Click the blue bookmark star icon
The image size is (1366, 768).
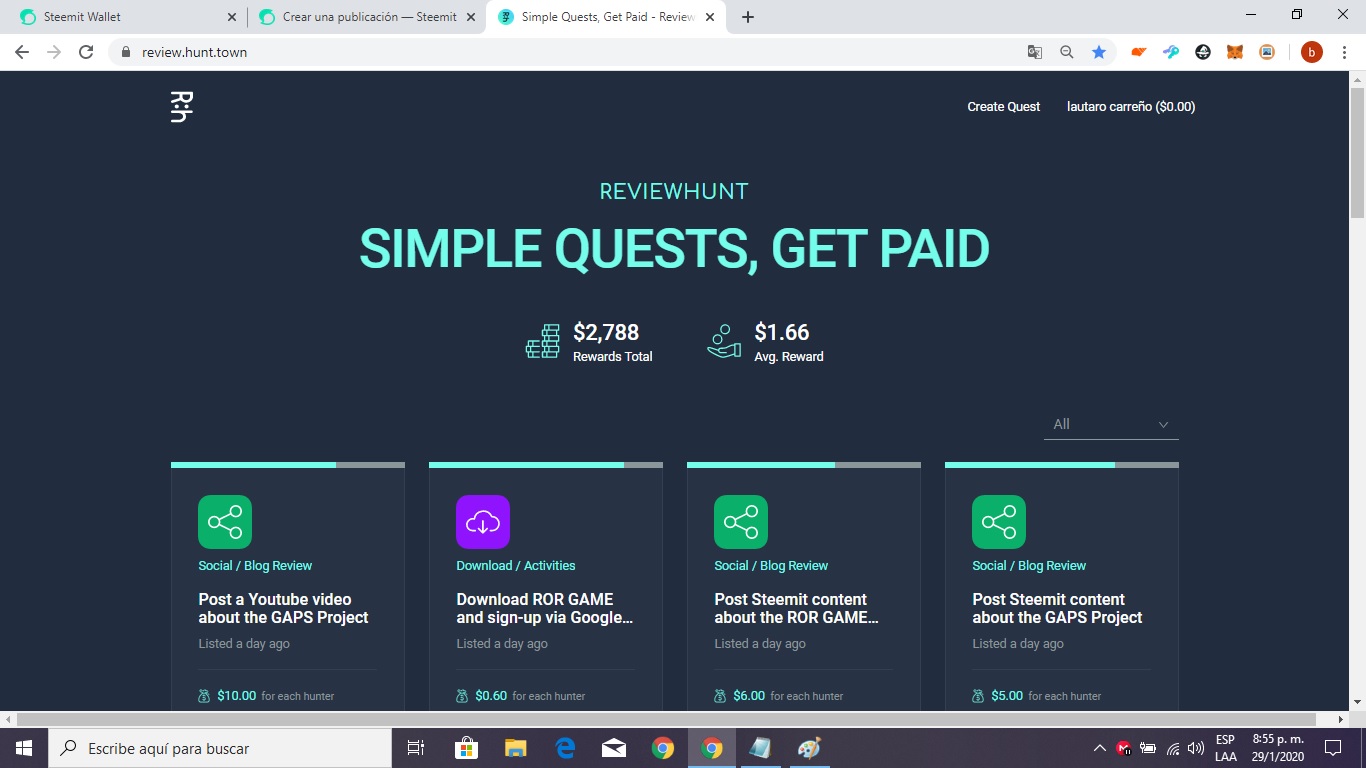pos(1099,52)
